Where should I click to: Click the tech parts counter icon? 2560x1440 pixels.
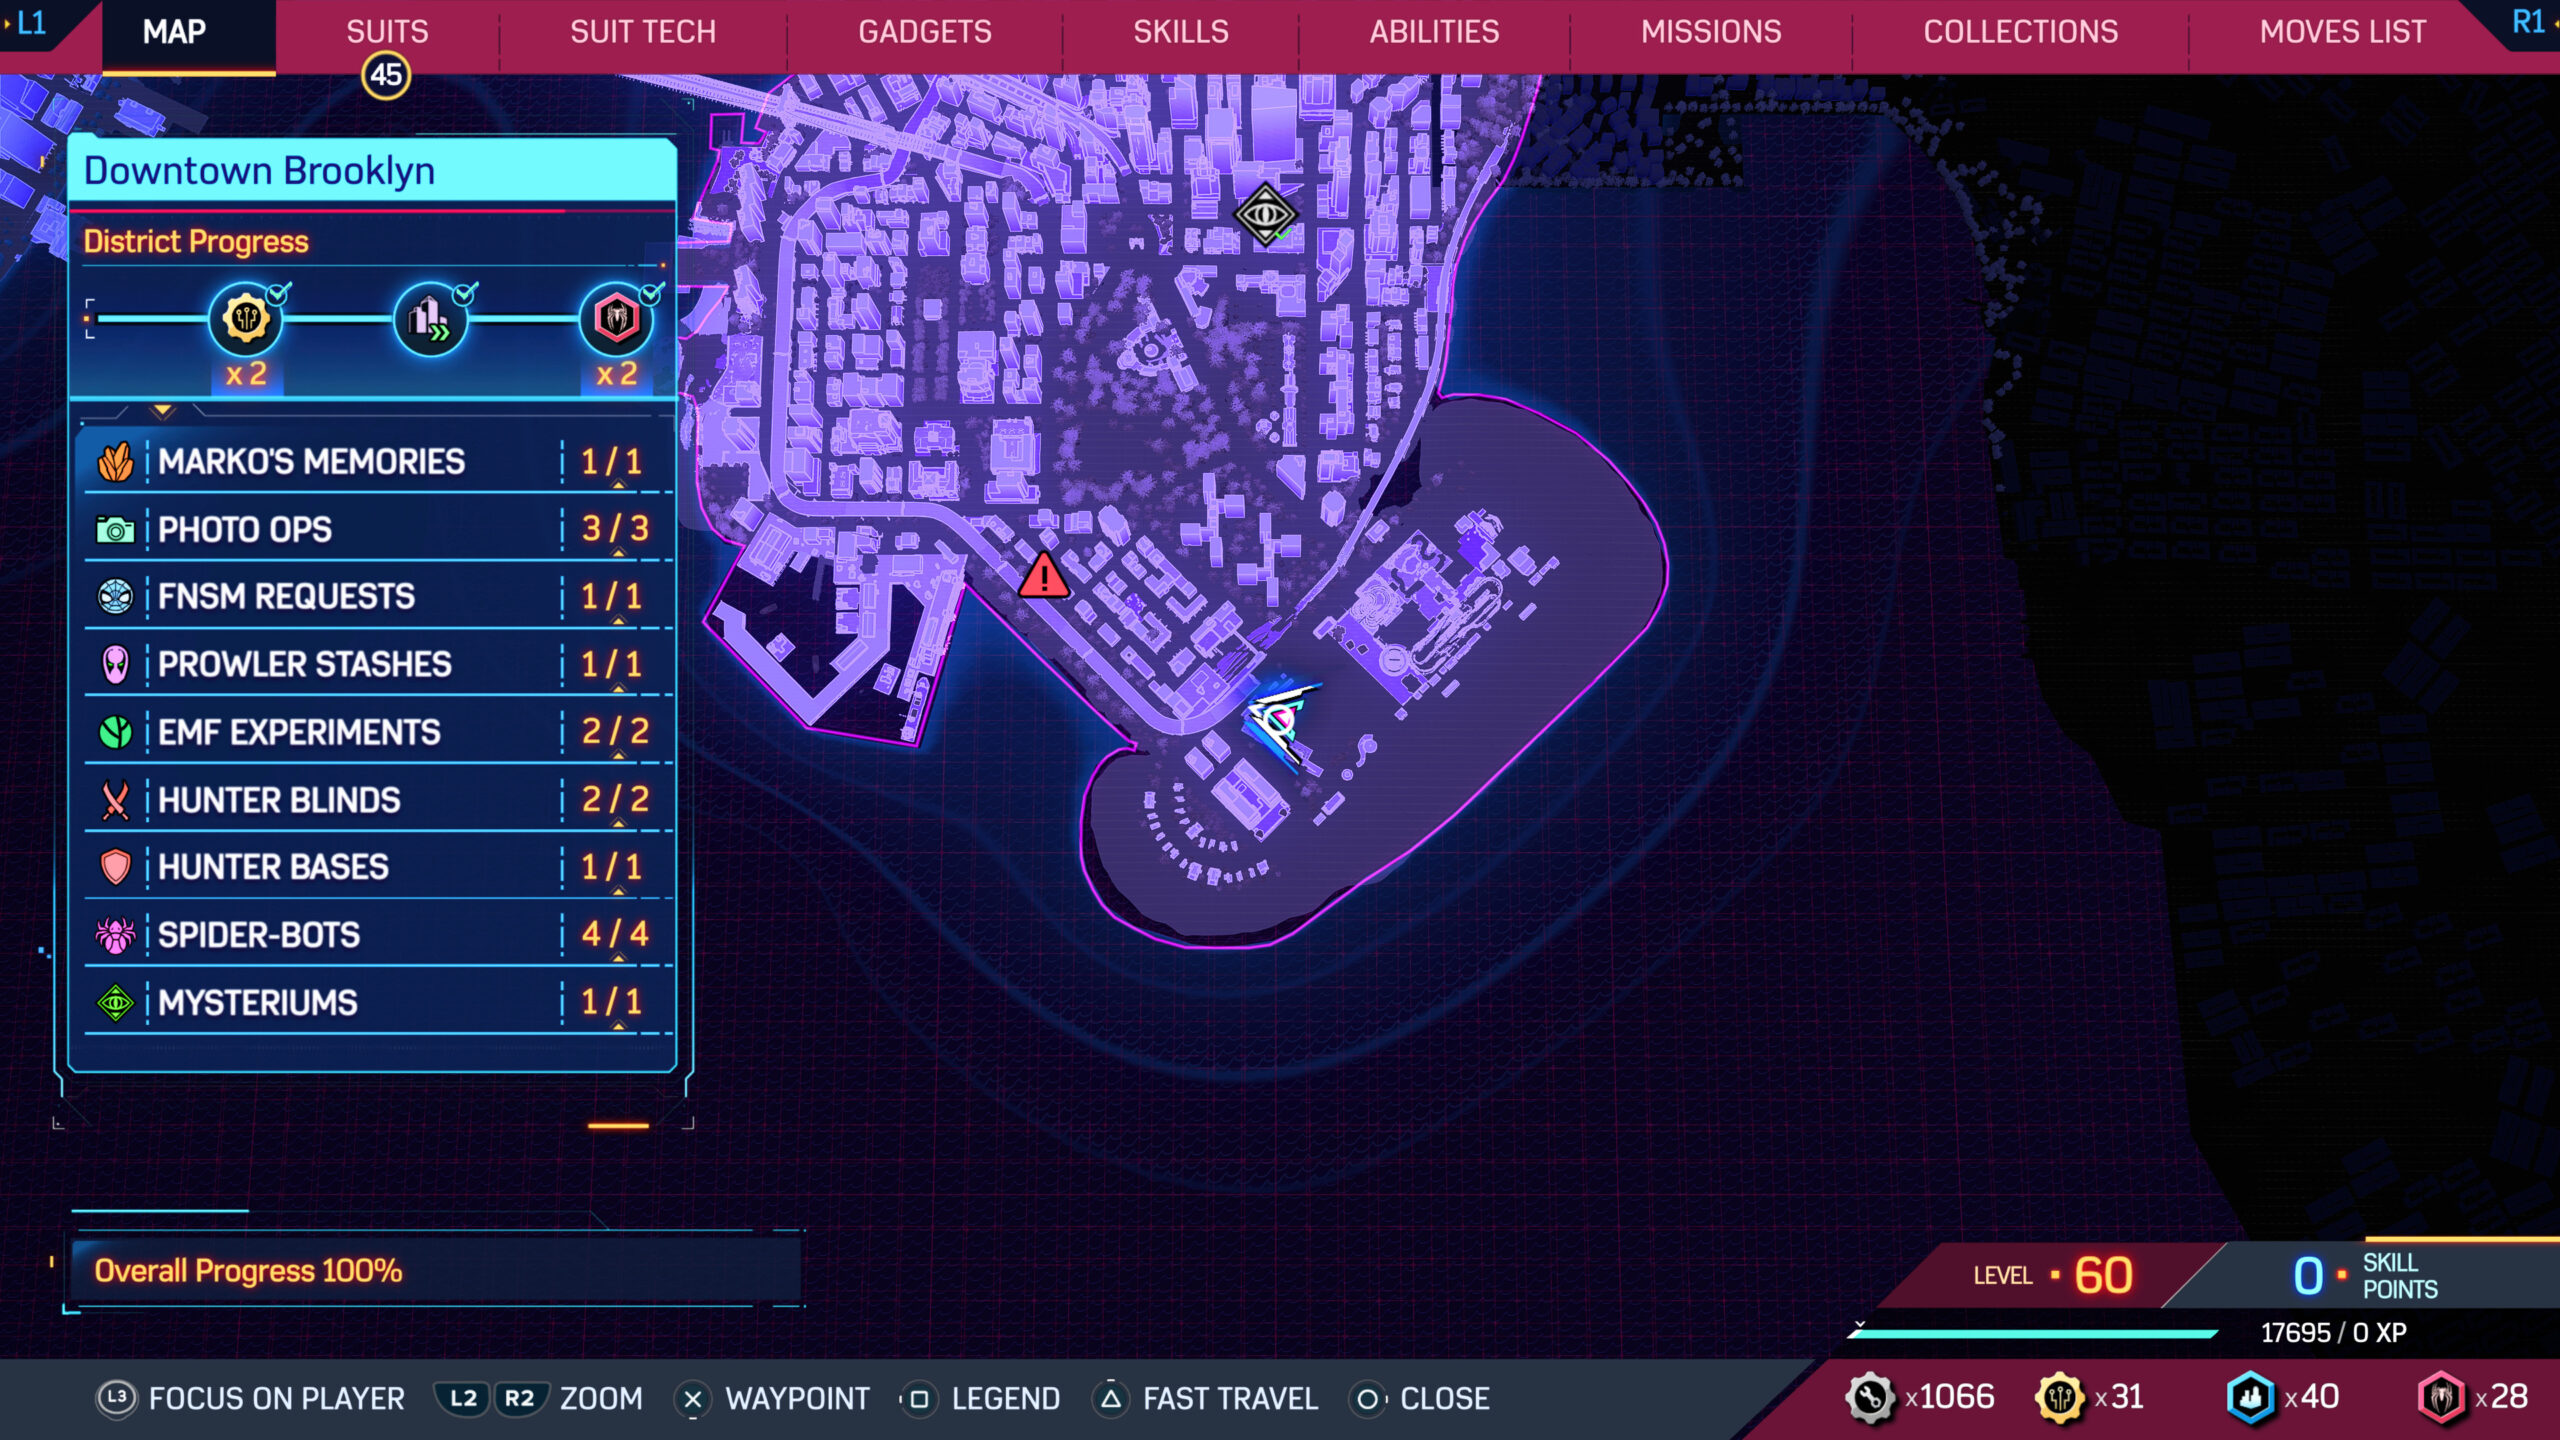(1869, 1397)
